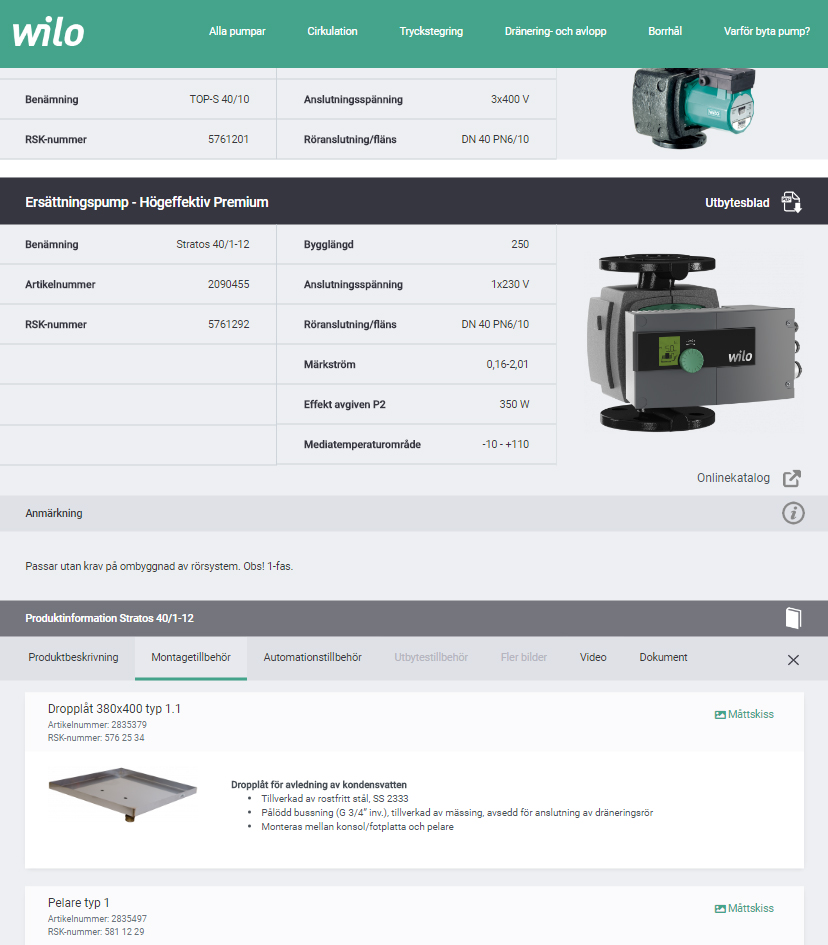
Task: Switch to Produktbeskrivning tab
Action: coord(73,658)
